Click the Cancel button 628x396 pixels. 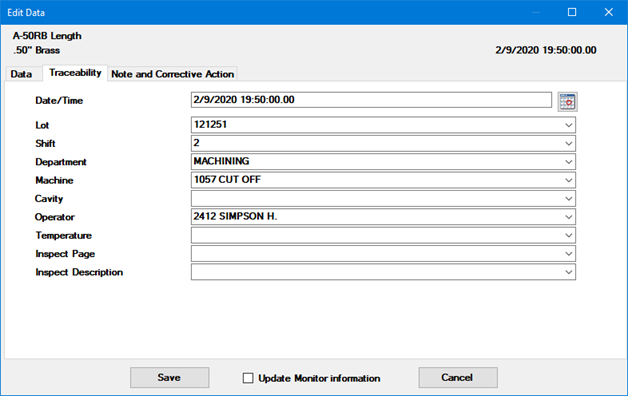tap(458, 378)
